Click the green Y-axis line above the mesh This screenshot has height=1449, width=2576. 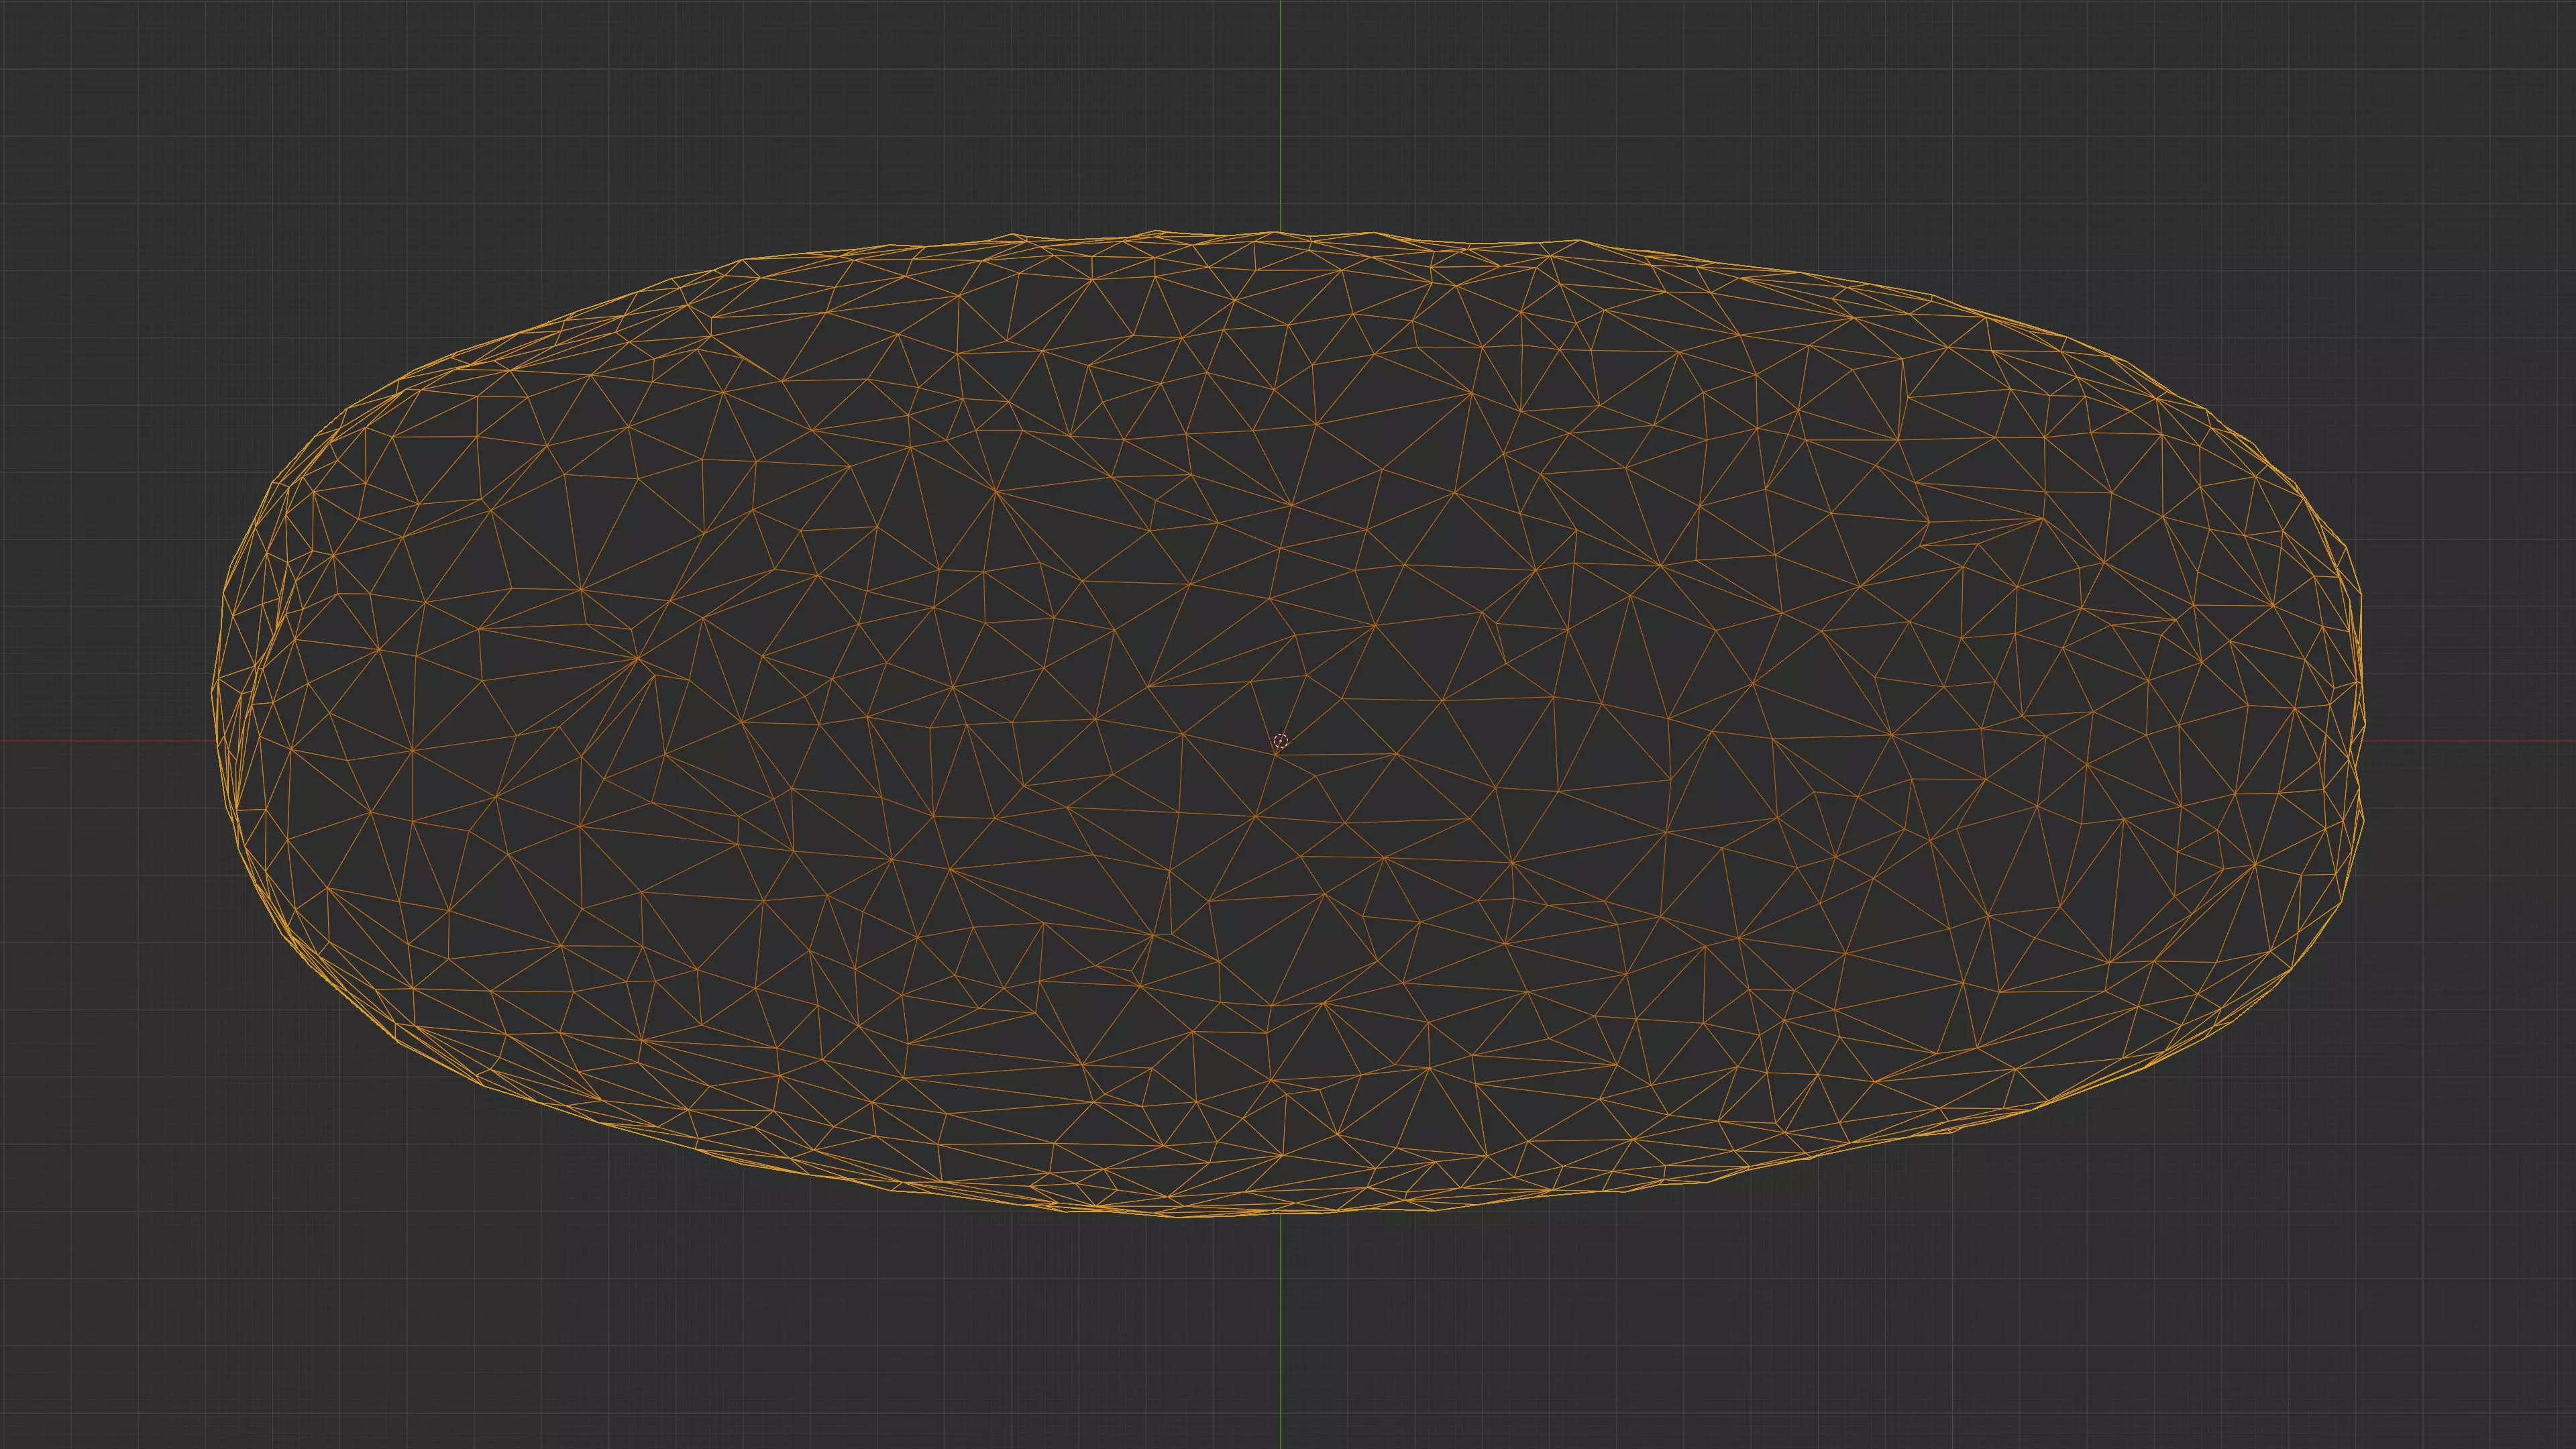coord(1281,110)
